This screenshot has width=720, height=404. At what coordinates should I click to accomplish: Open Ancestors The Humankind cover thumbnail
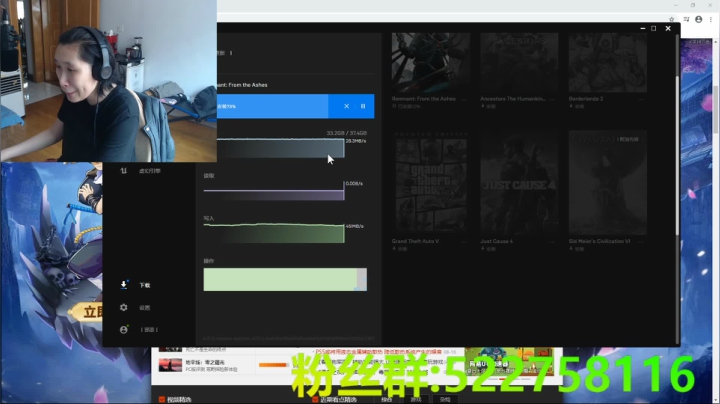pos(519,62)
